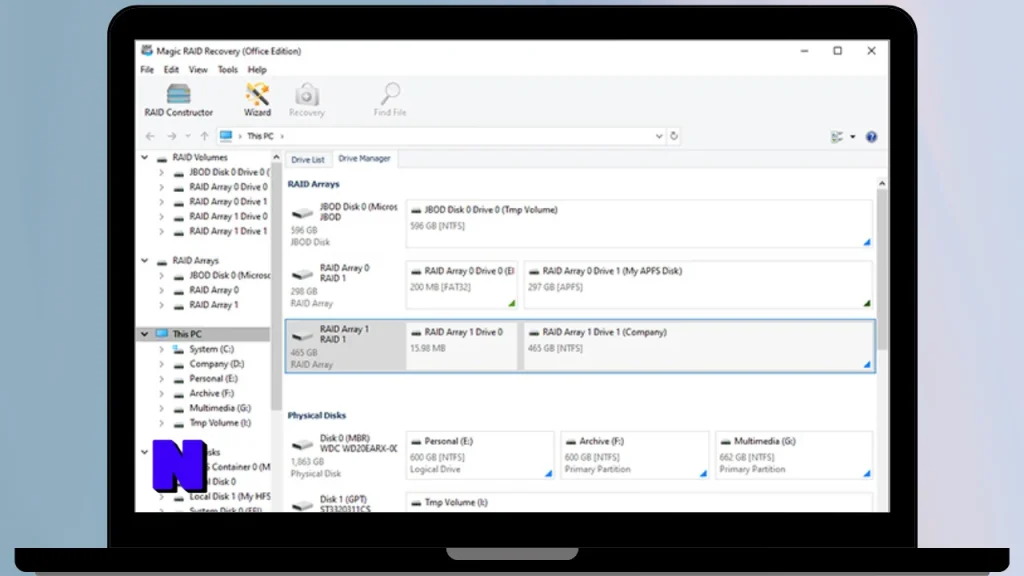Select RAID Array 1 Drive 1 (Company) partition
This screenshot has height=576, width=1024.
[x=698, y=346]
